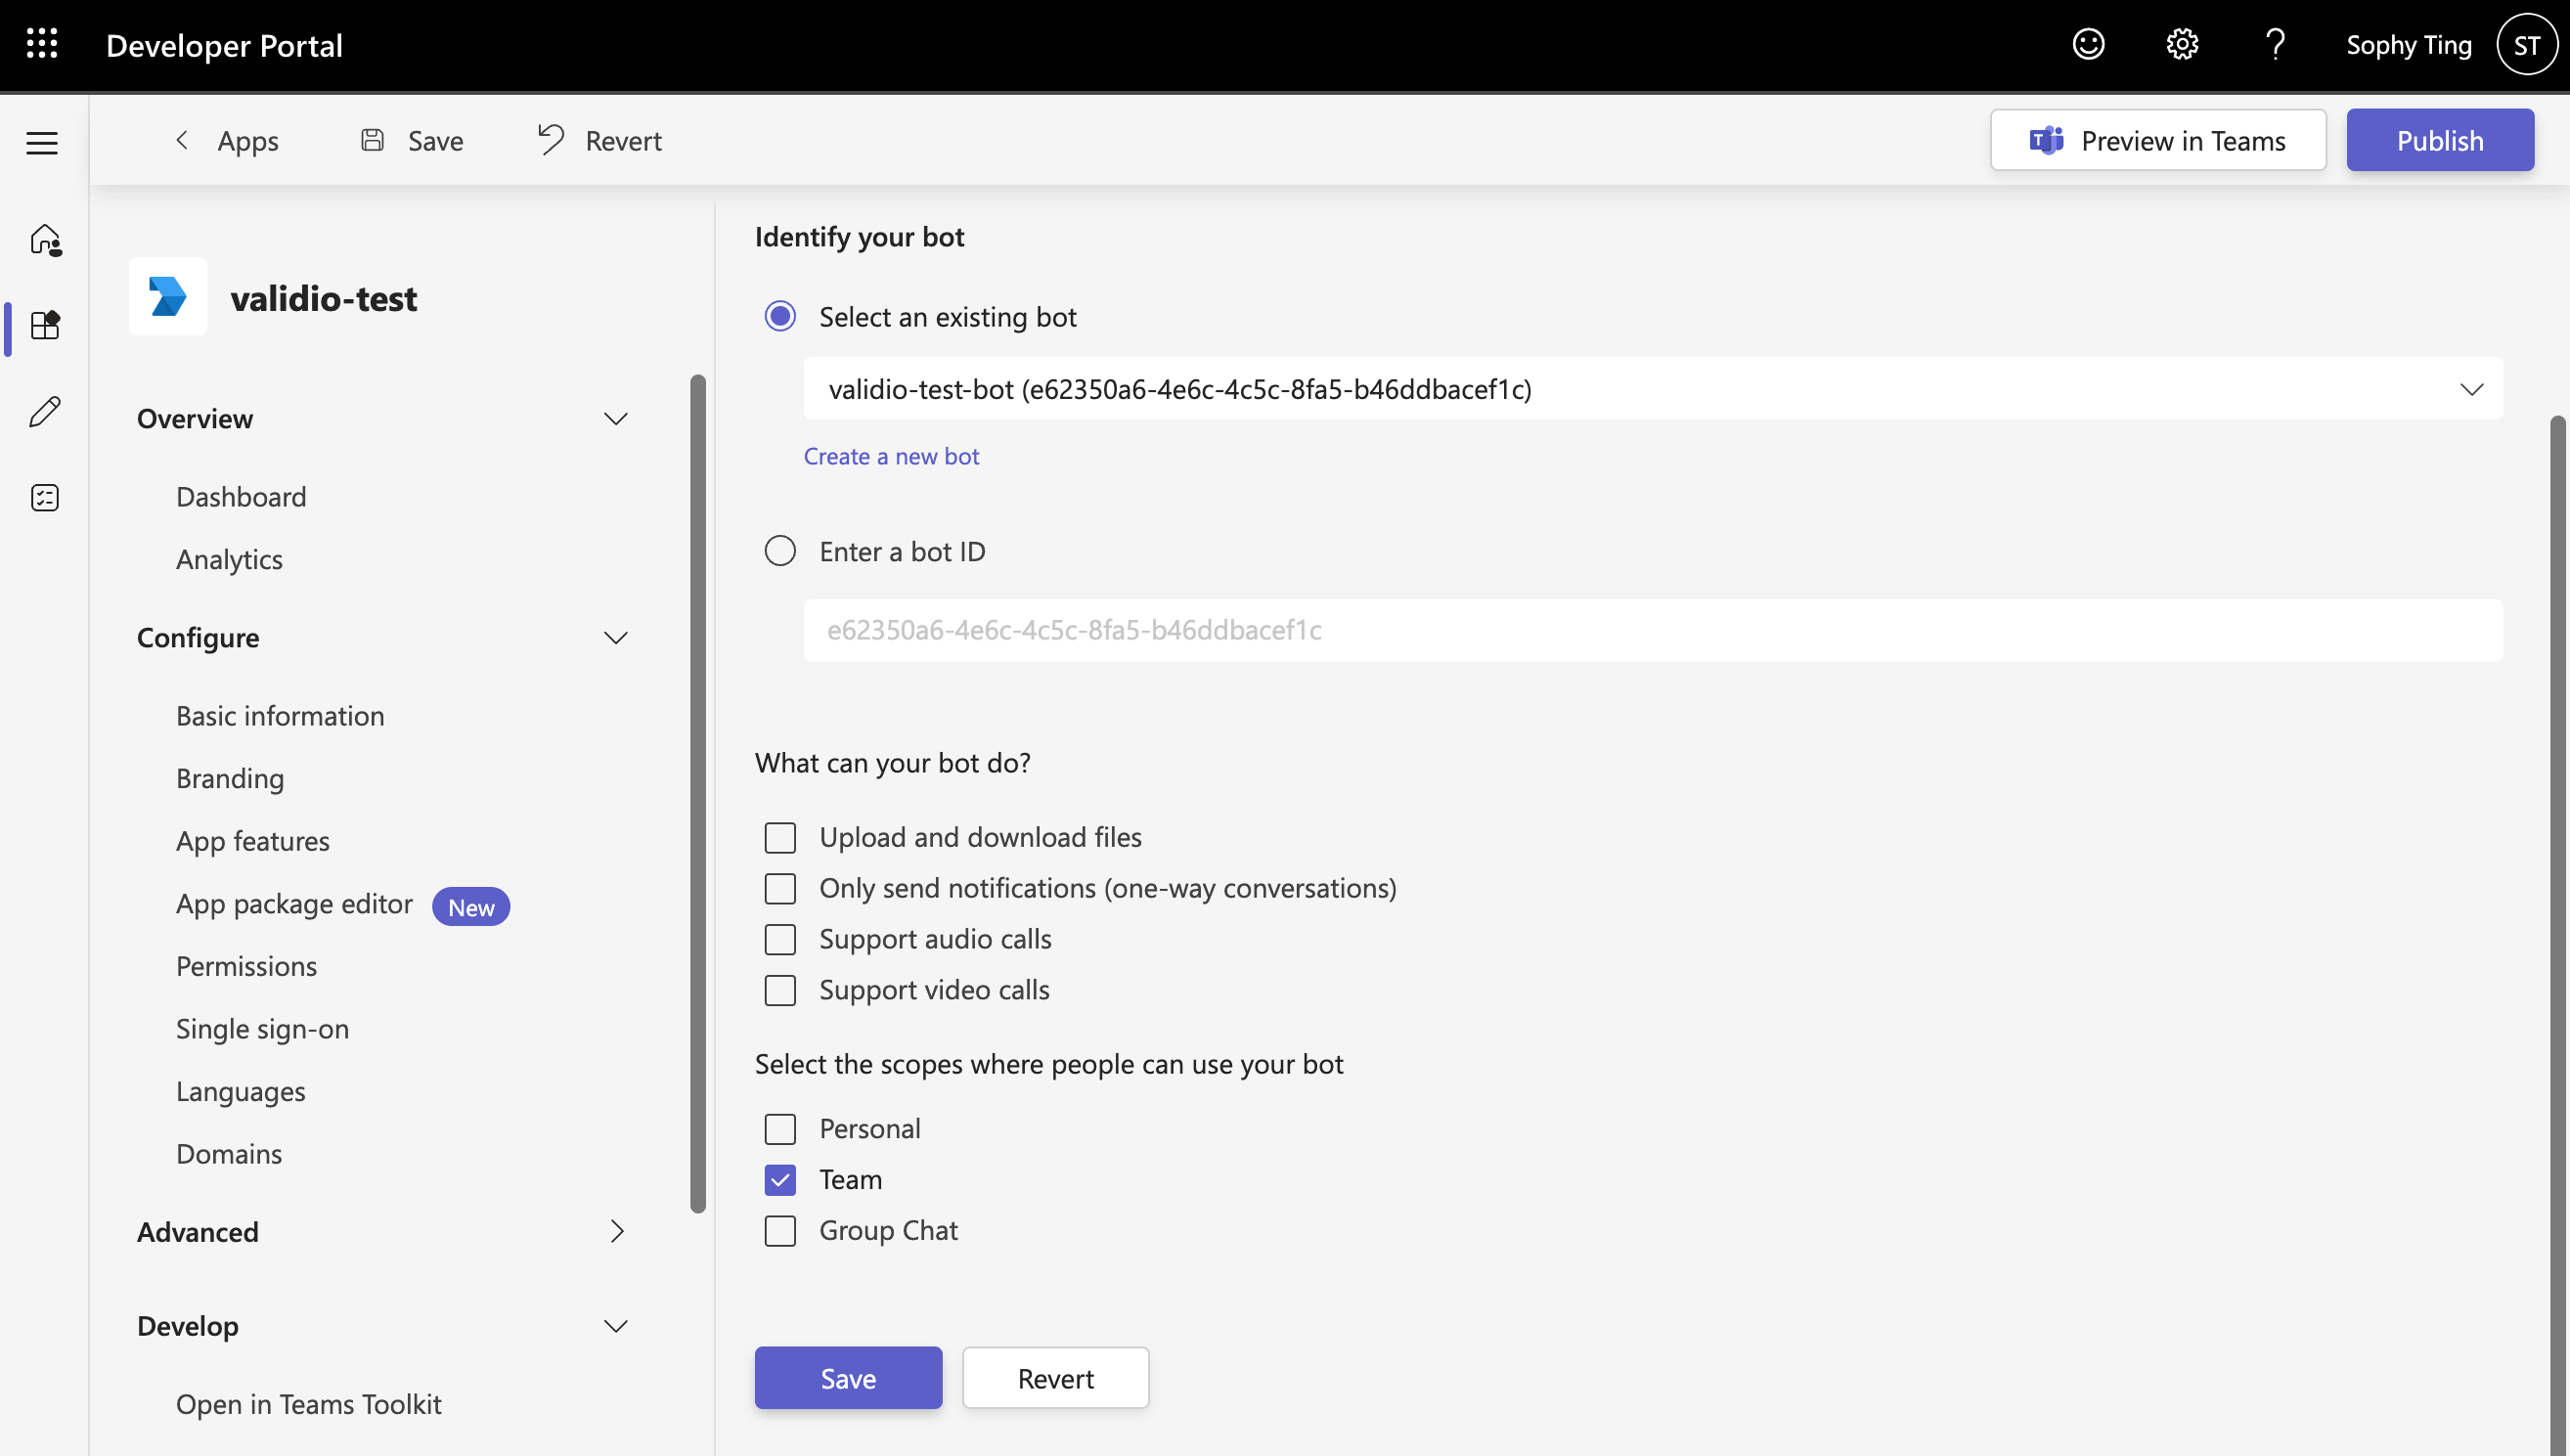Open Permissions page
This screenshot has width=2570, height=1456.
coord(246,966)
